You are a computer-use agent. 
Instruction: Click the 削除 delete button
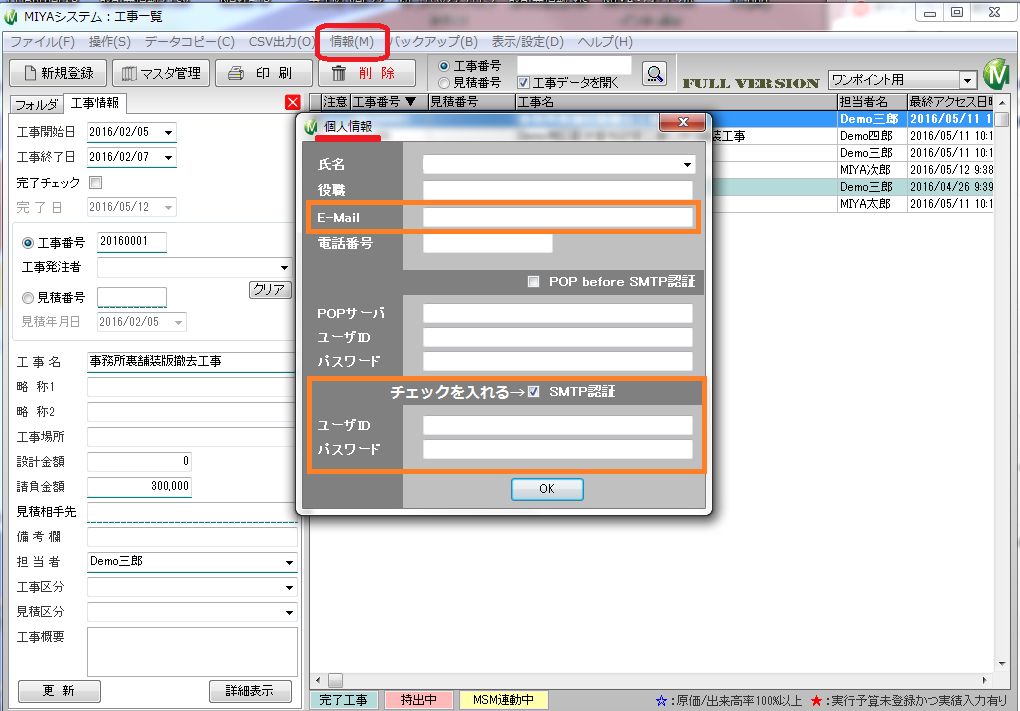[x=366, y=73]
